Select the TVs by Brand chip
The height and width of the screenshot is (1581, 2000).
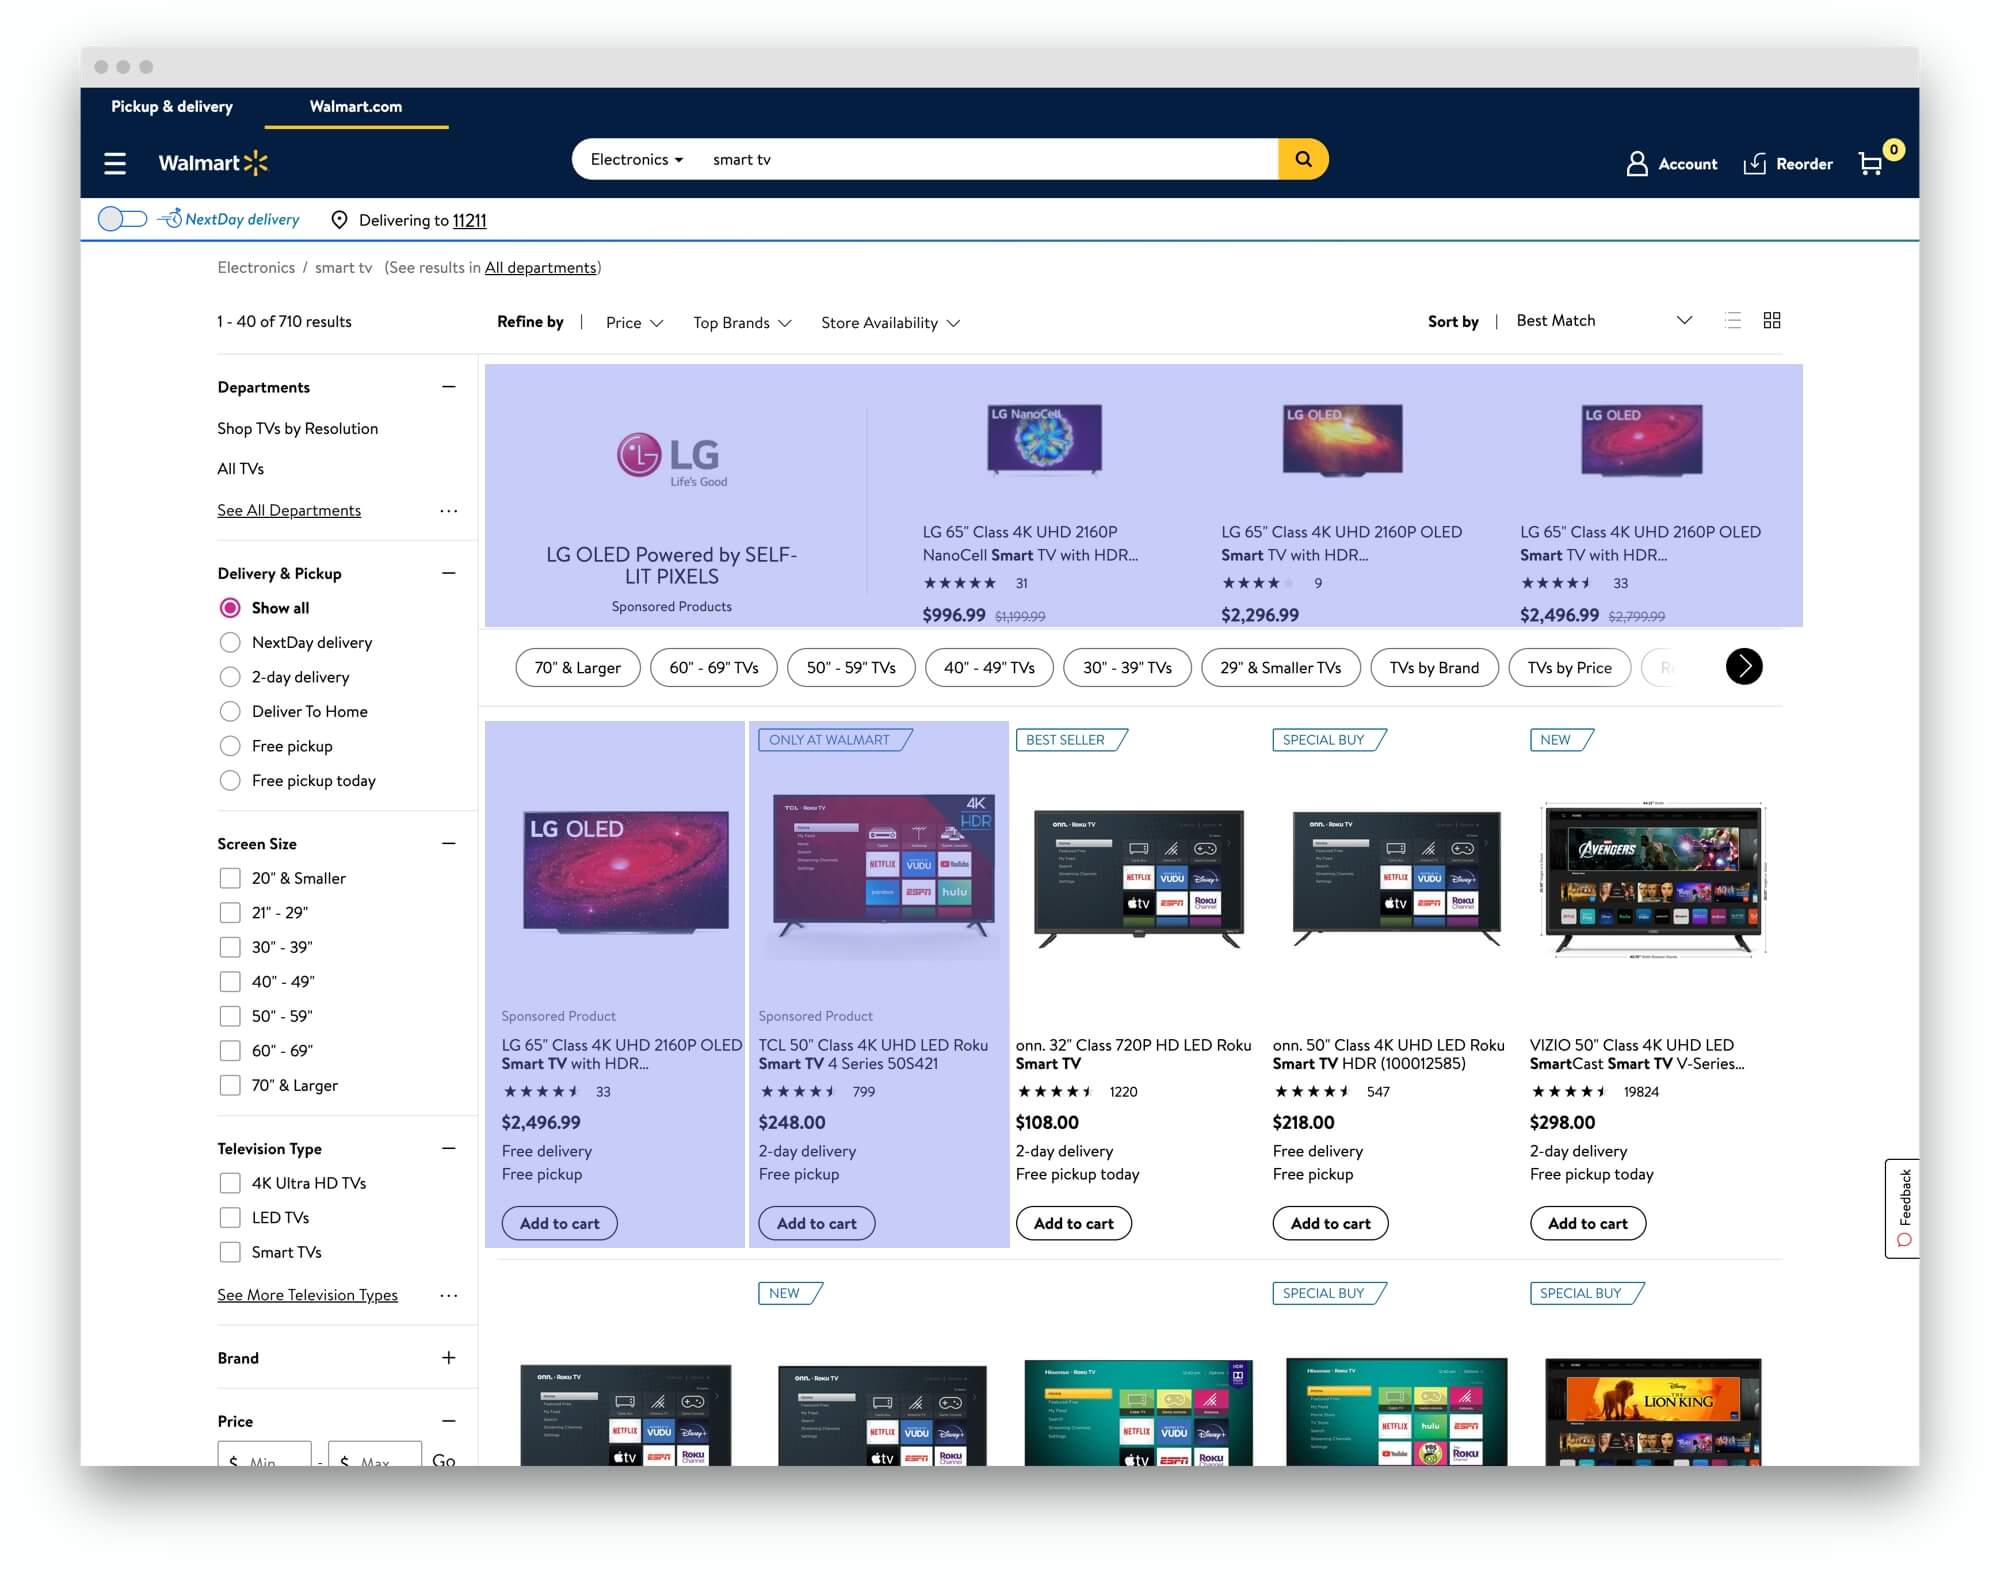click(x=1434, y=668)
